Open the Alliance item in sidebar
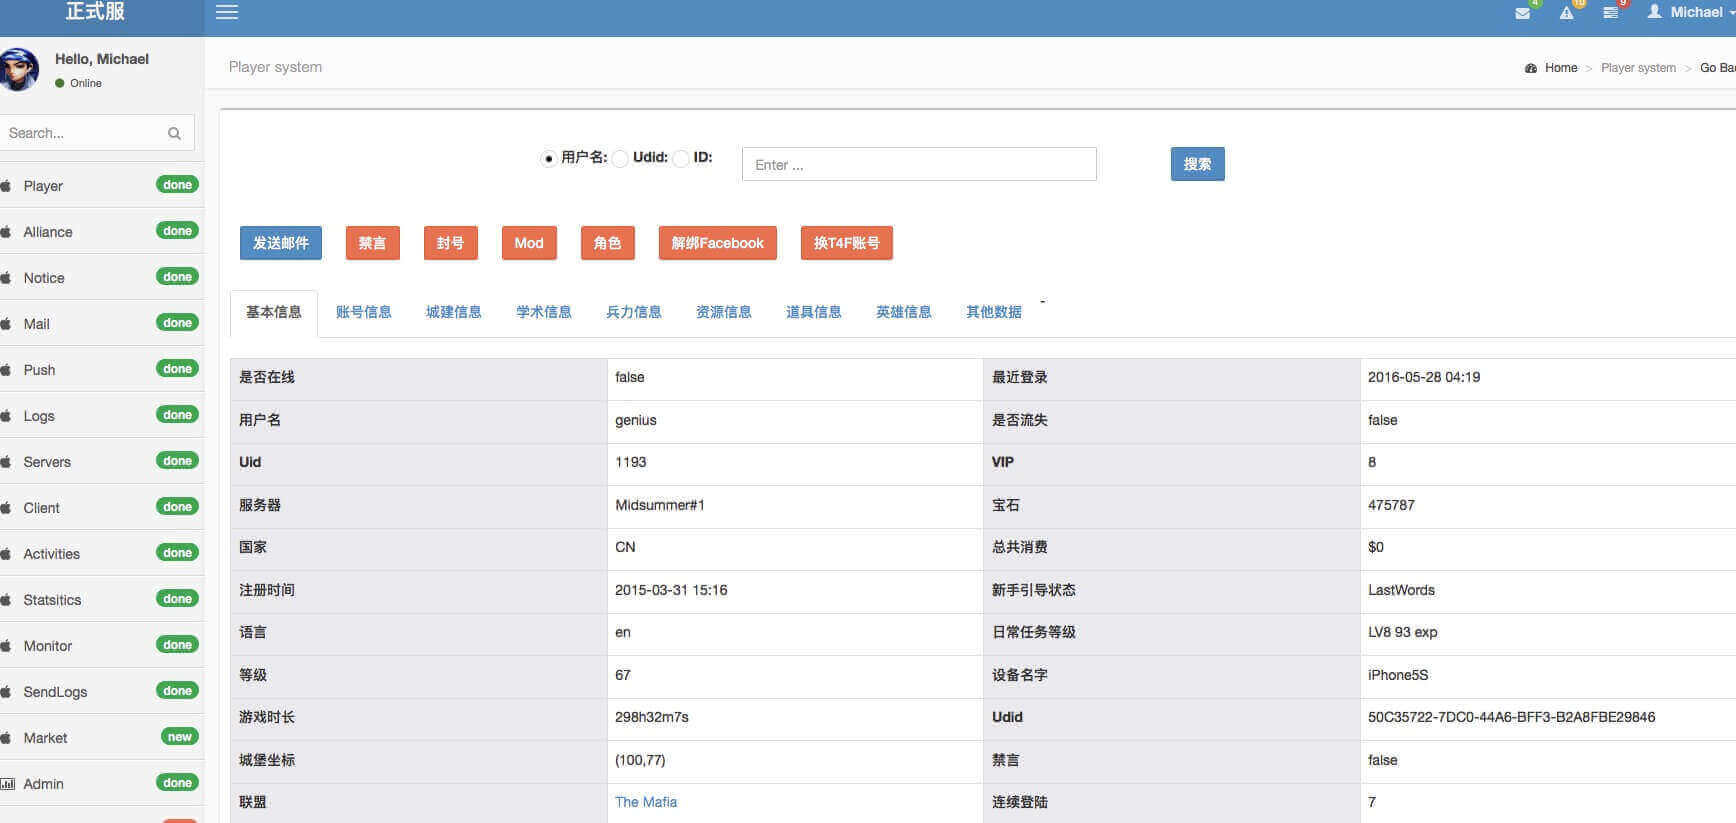This screenshot has height=823, width=1736. tap(48, 232)
